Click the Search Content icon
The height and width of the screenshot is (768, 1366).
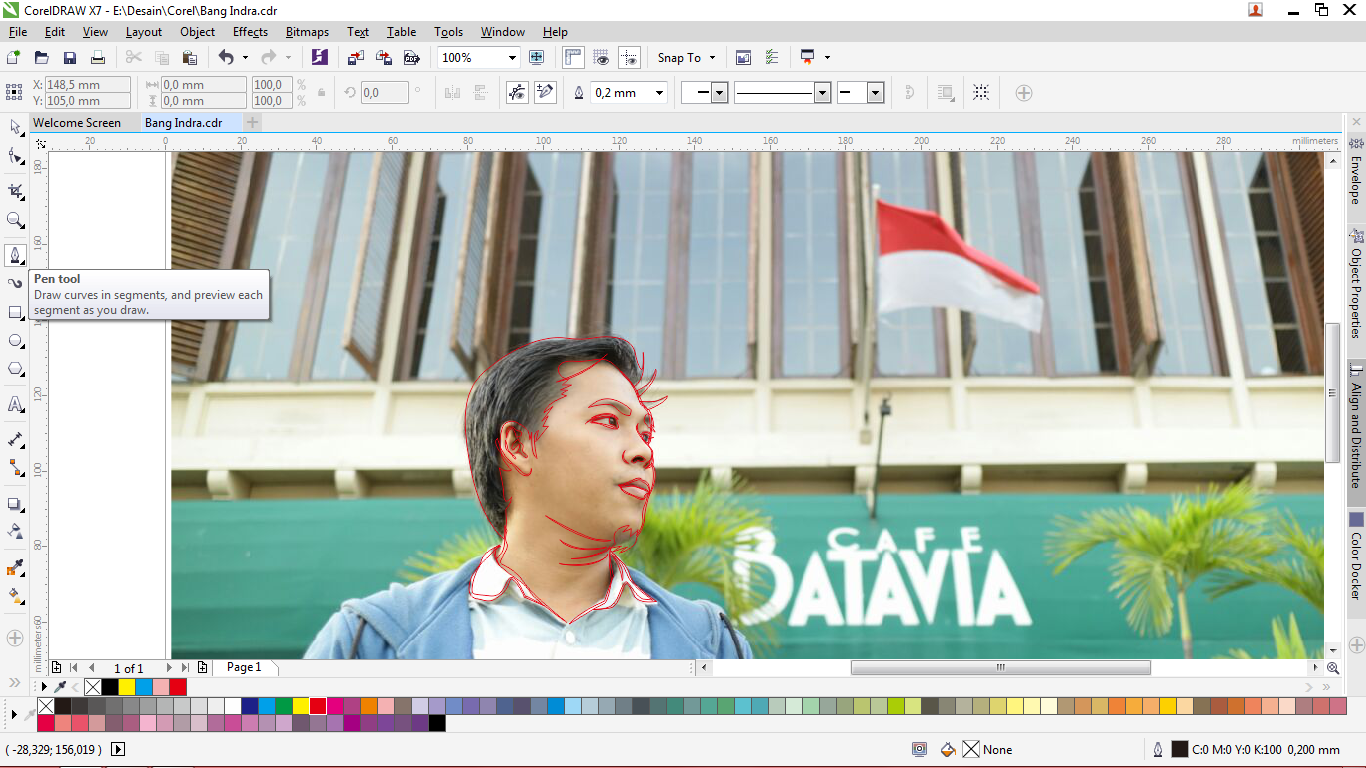pos(319,58)
